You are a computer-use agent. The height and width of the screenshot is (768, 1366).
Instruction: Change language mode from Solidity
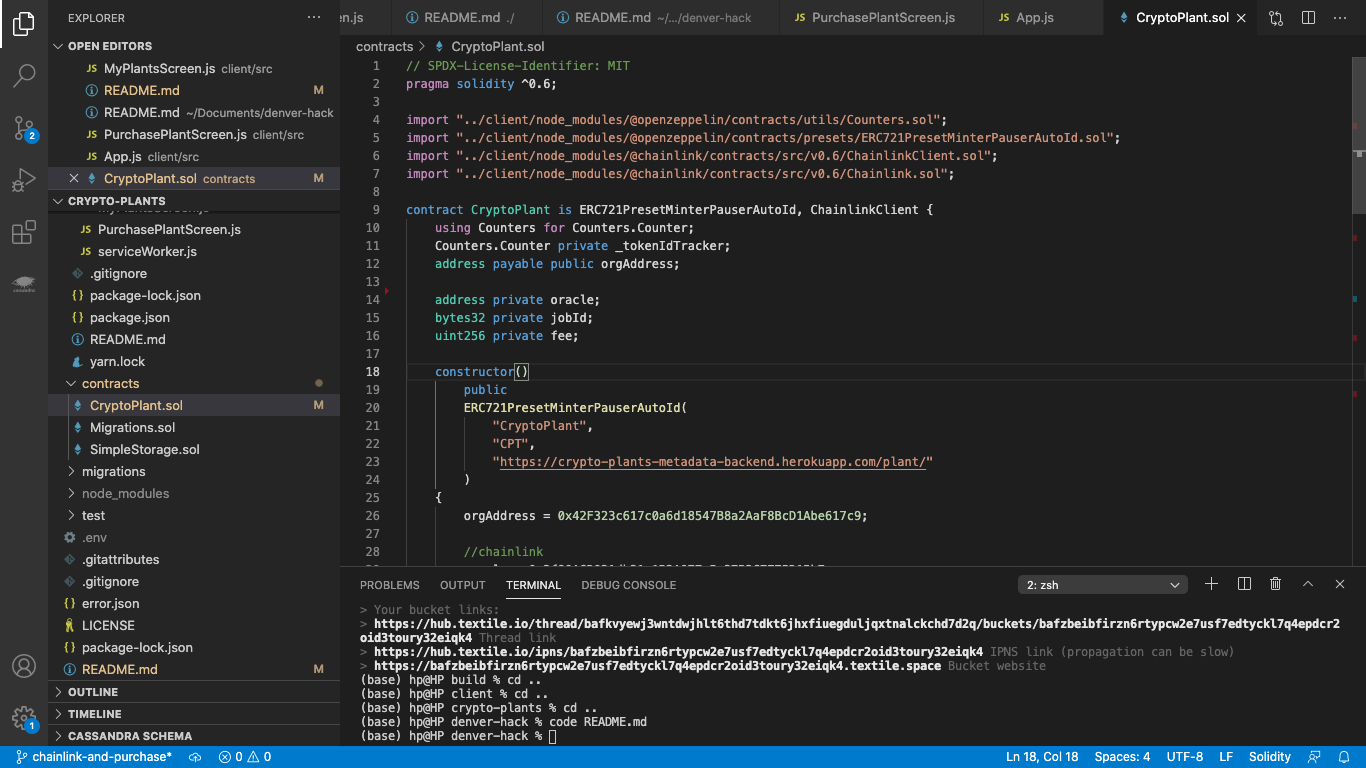(1270, 757)
